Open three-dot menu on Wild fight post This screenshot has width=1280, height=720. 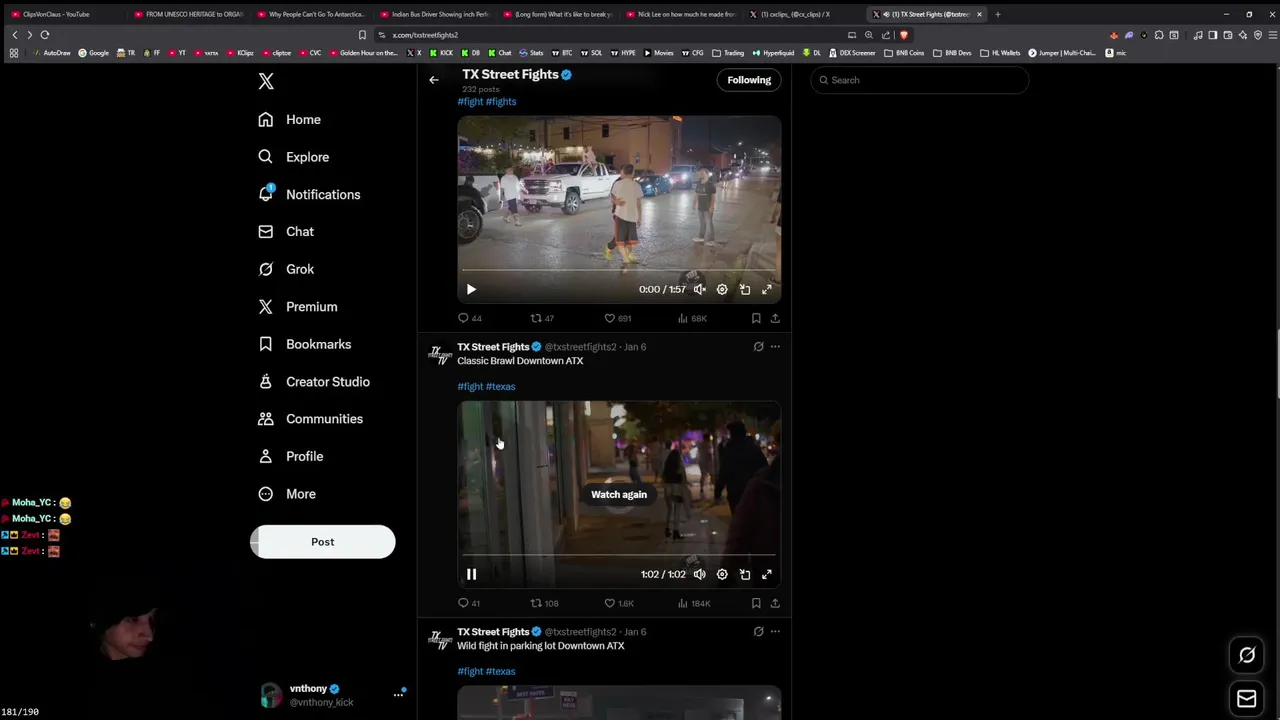(775, 632)
